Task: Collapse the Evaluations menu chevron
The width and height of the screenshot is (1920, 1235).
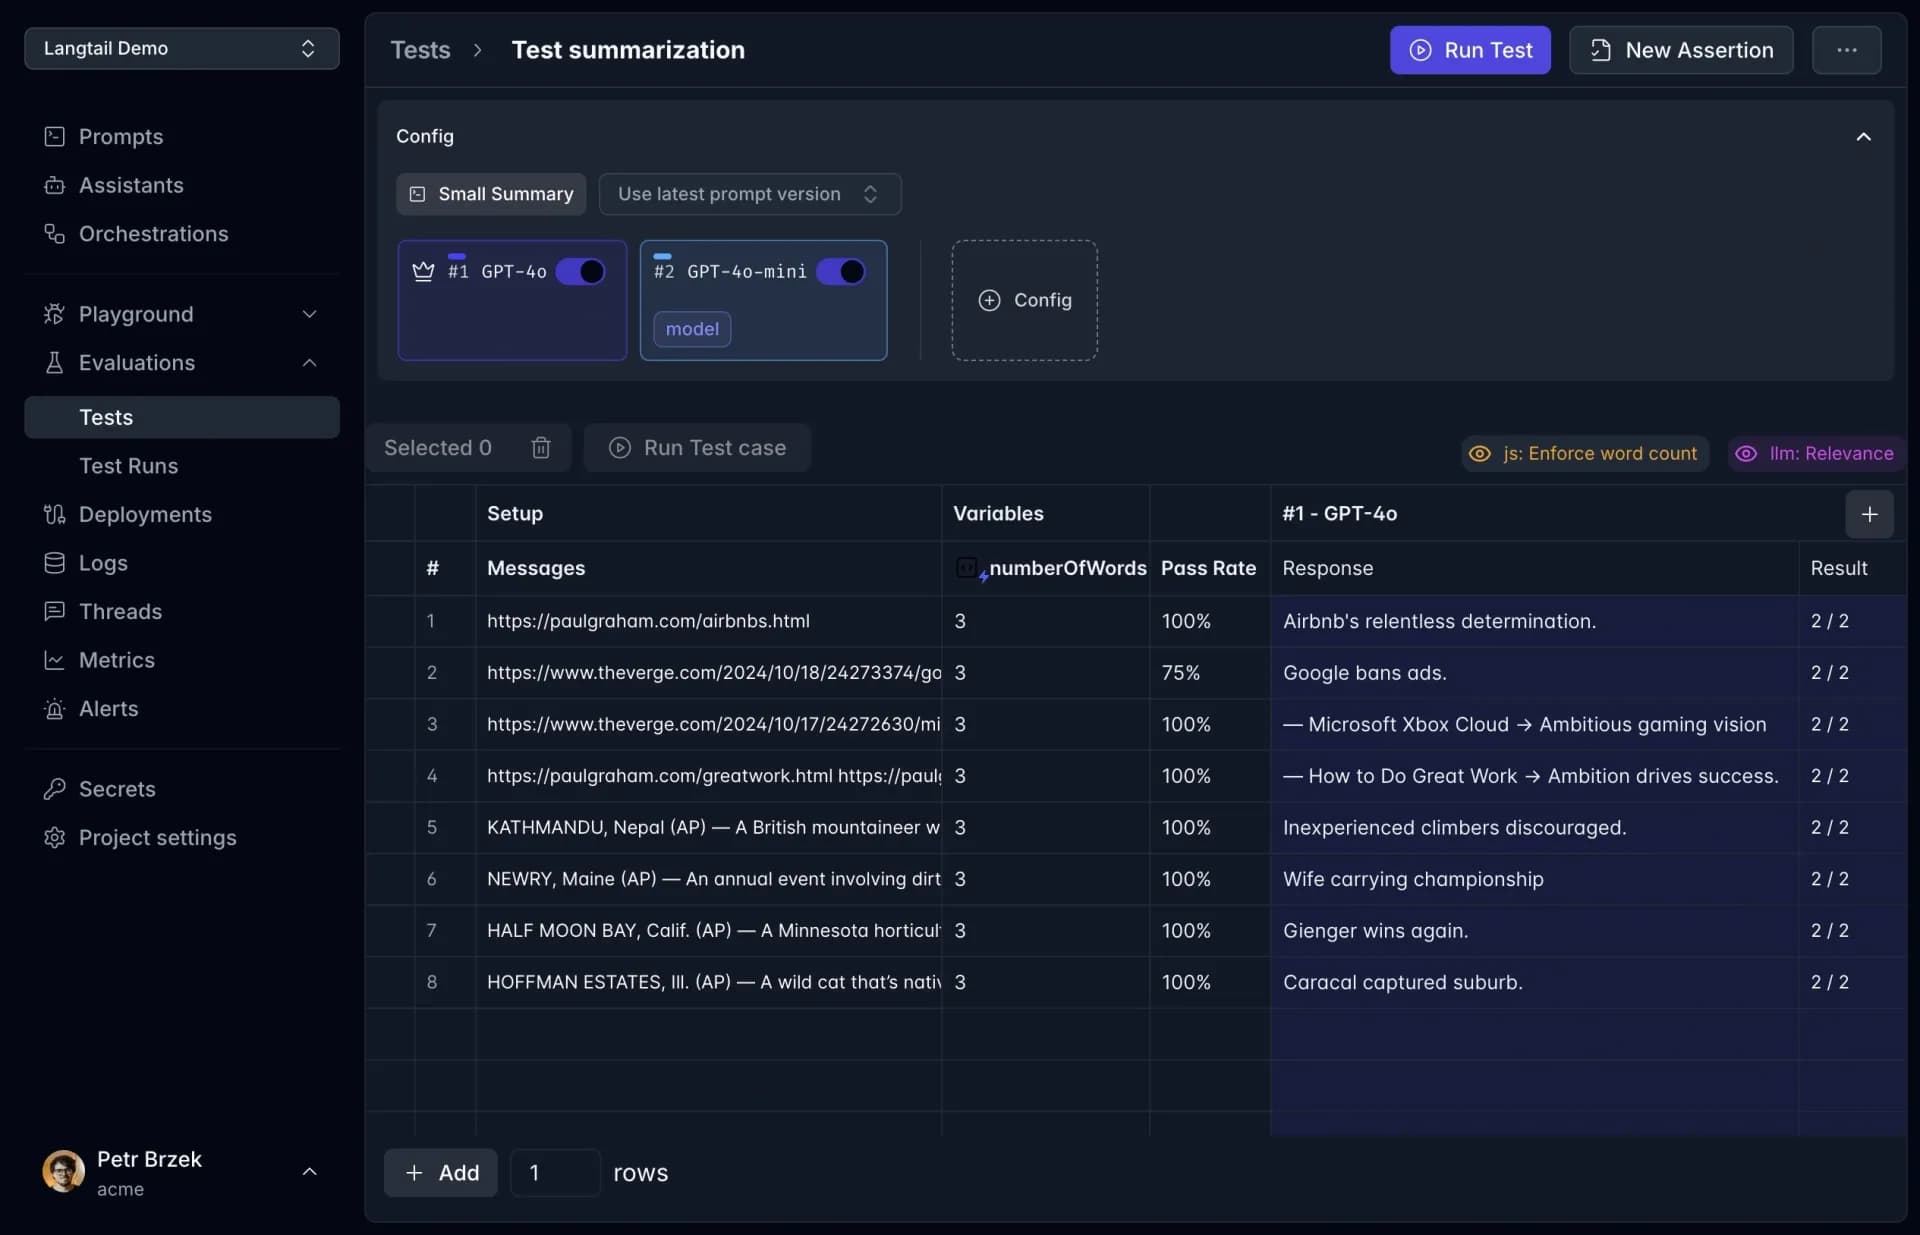Action: click(309, 363)
